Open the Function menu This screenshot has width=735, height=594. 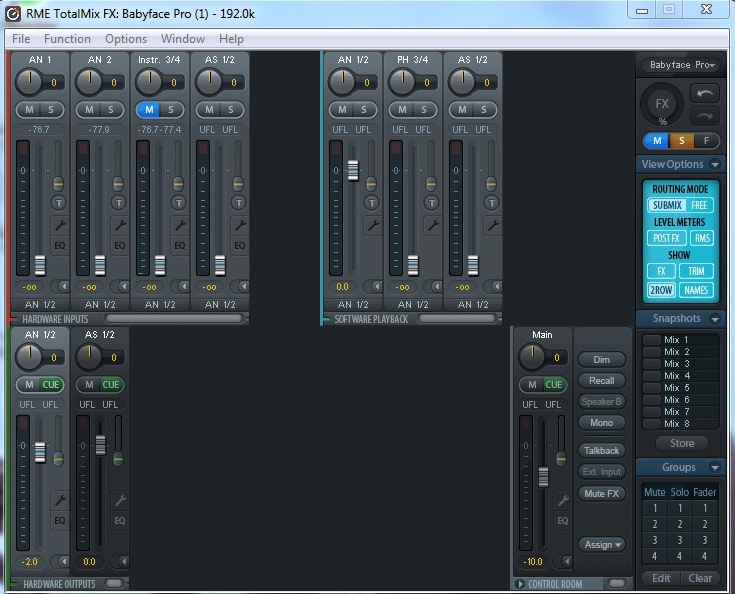point(67,39)
